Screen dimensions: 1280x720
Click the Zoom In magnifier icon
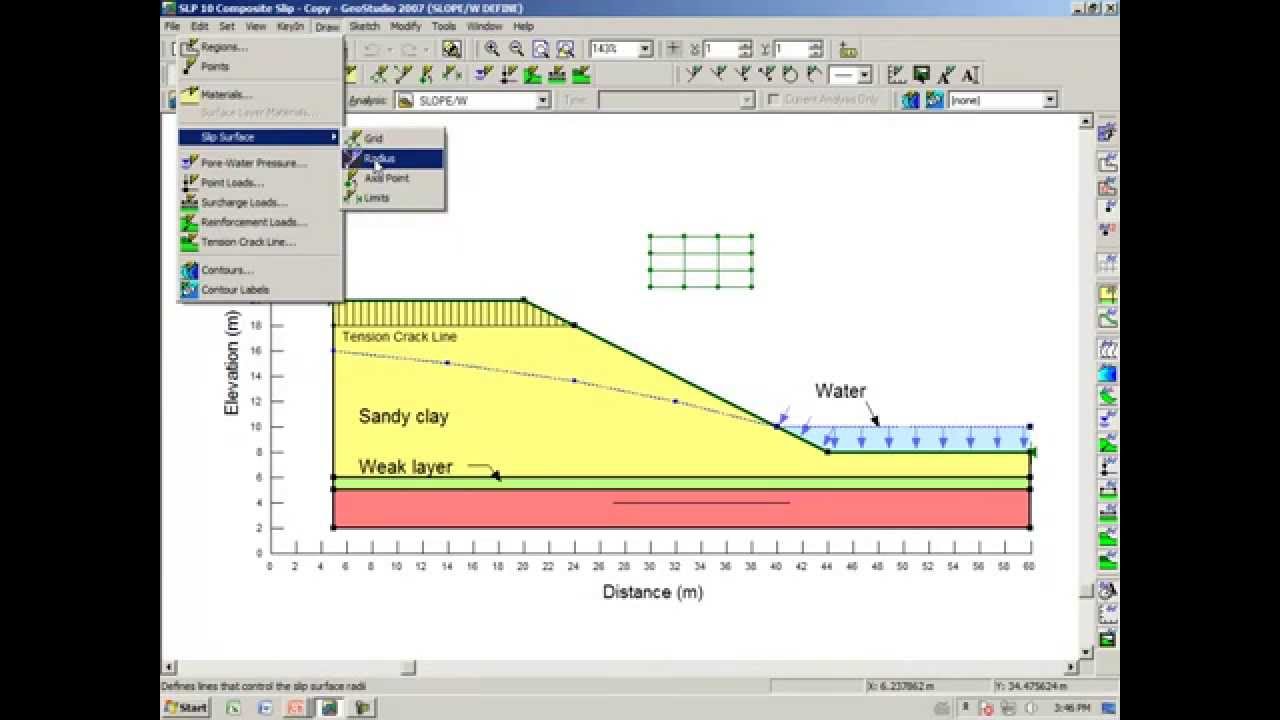(x=492, y=49)
